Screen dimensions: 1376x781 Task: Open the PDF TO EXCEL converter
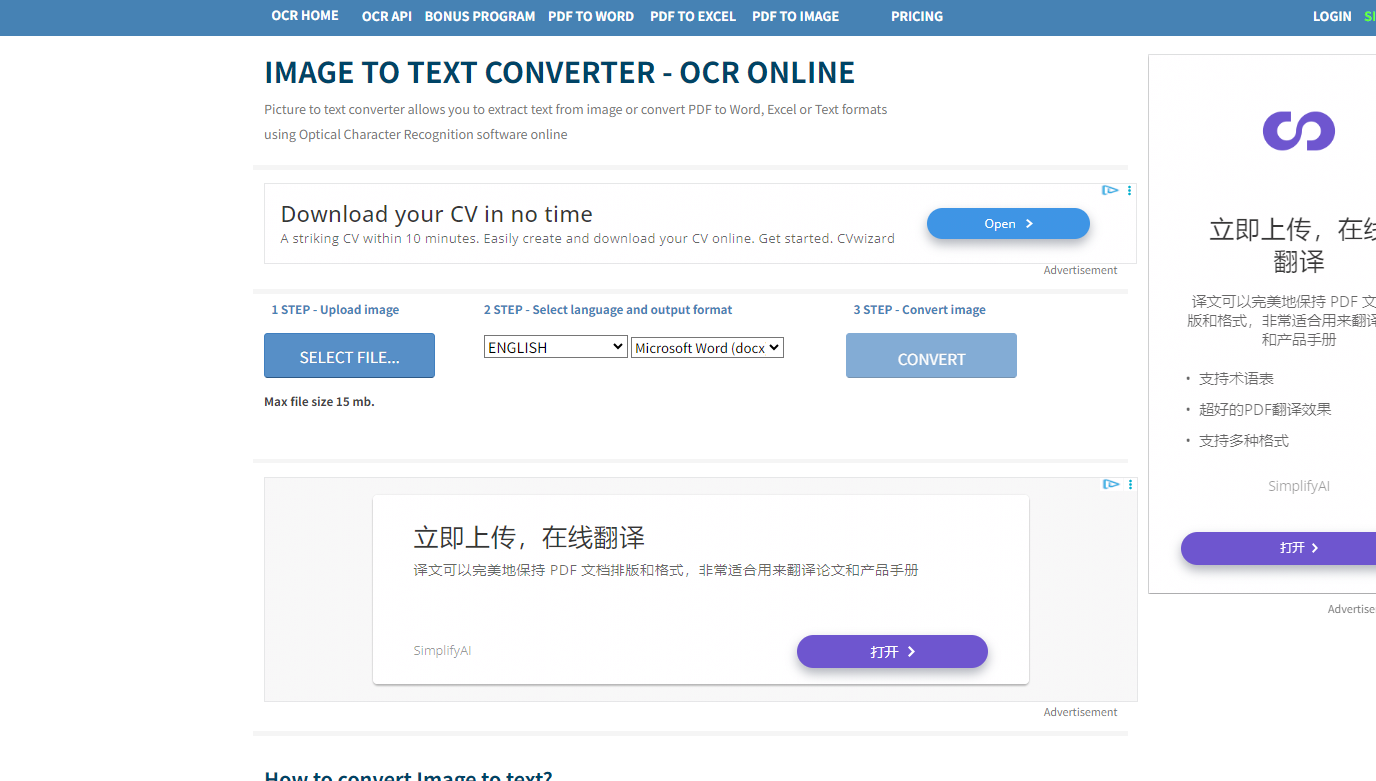click(693, 17)
